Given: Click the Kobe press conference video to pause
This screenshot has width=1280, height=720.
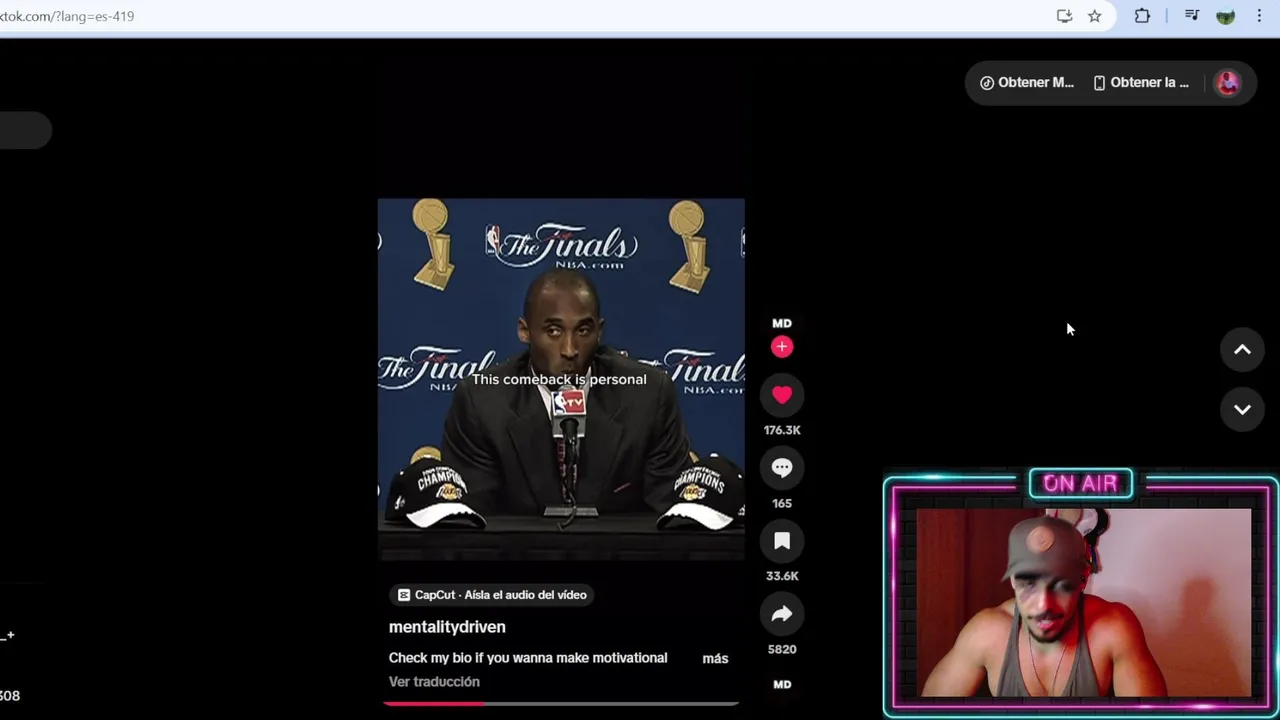Looking at the screenshot, I should pyautogui.click(x=561, y=379).
